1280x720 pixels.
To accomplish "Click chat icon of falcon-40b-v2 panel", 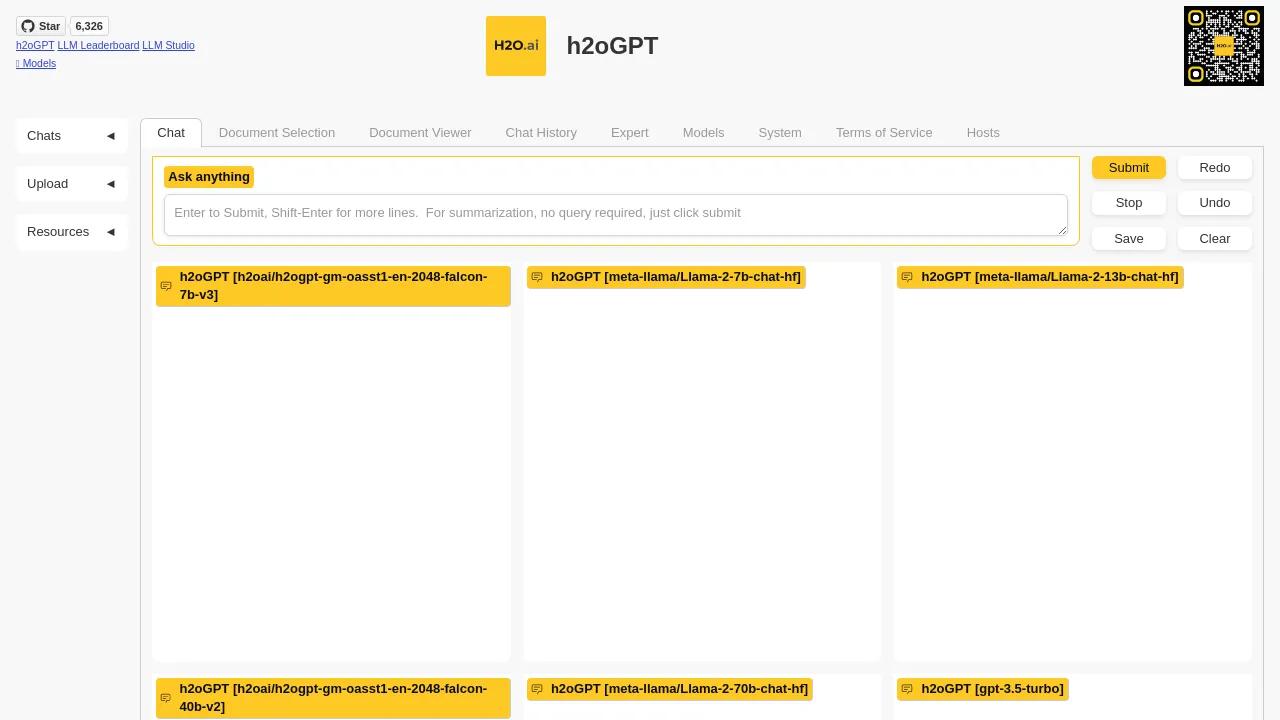I will [166, 698].
